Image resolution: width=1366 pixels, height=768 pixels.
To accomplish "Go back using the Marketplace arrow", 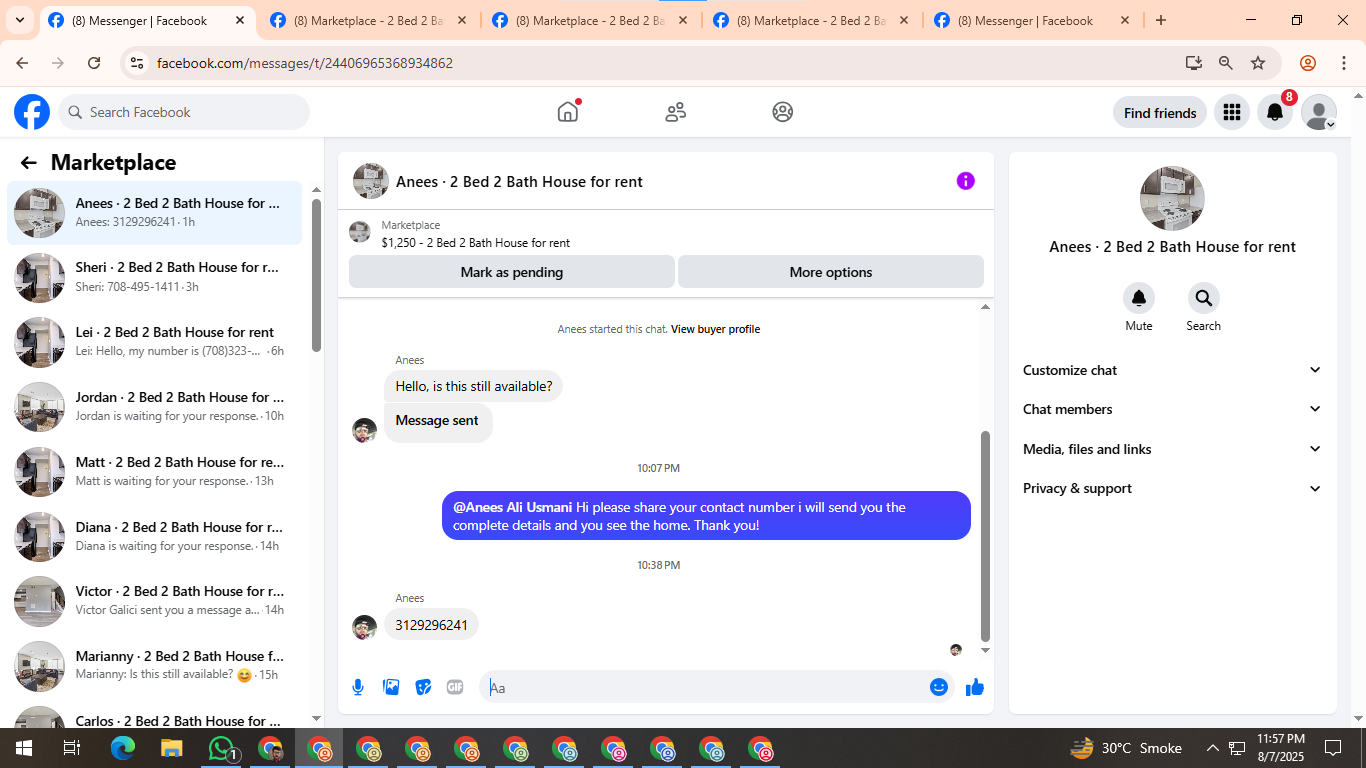I will [x=28, y=163].
